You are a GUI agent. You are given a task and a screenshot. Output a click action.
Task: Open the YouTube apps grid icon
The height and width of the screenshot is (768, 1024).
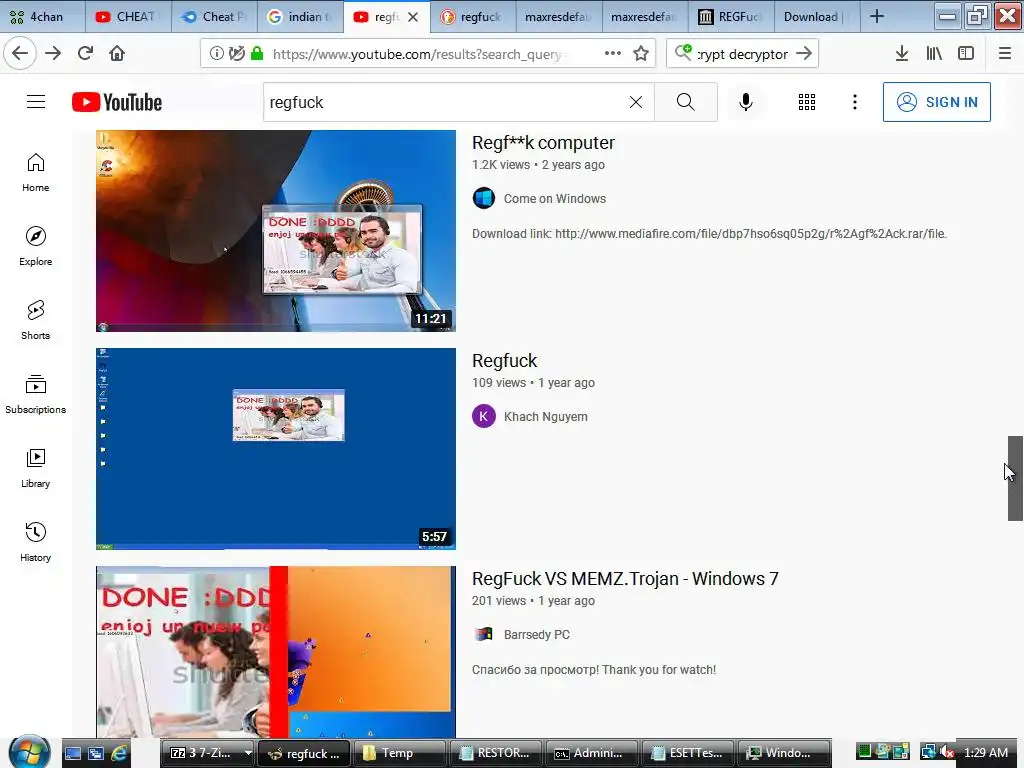807,102
